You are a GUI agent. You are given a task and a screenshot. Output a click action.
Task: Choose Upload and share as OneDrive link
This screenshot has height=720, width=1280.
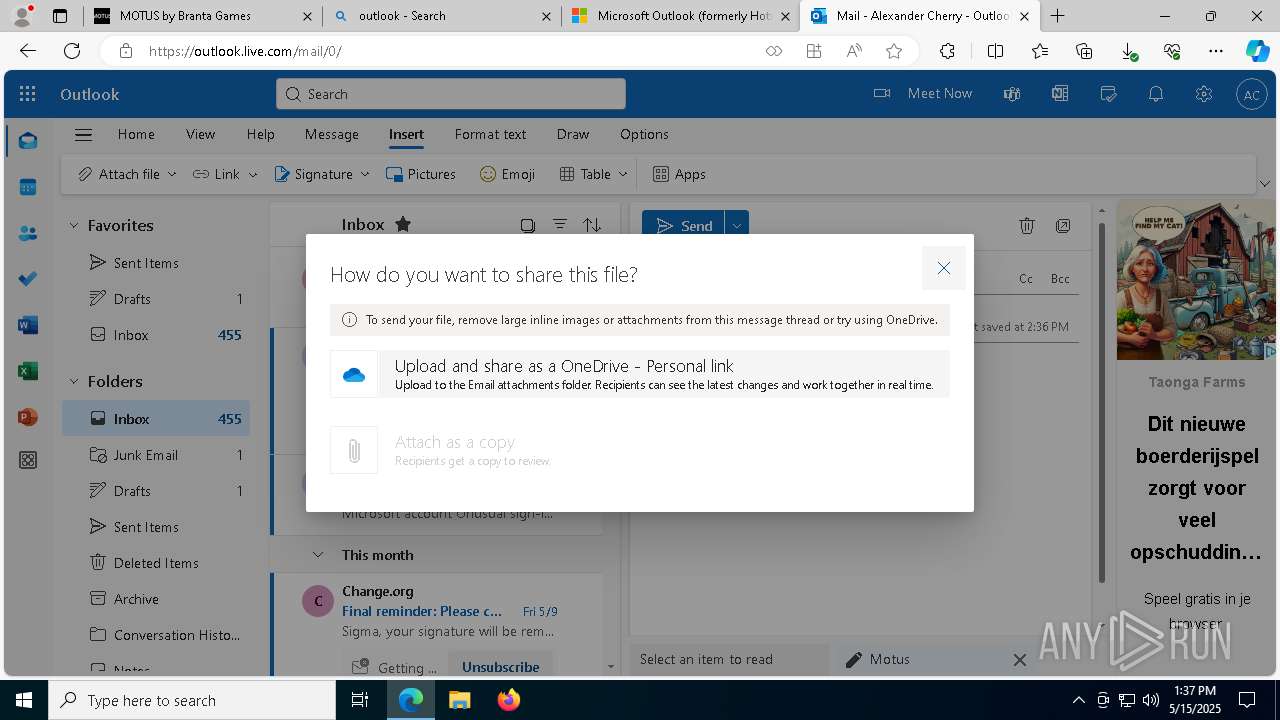point(640,374)
